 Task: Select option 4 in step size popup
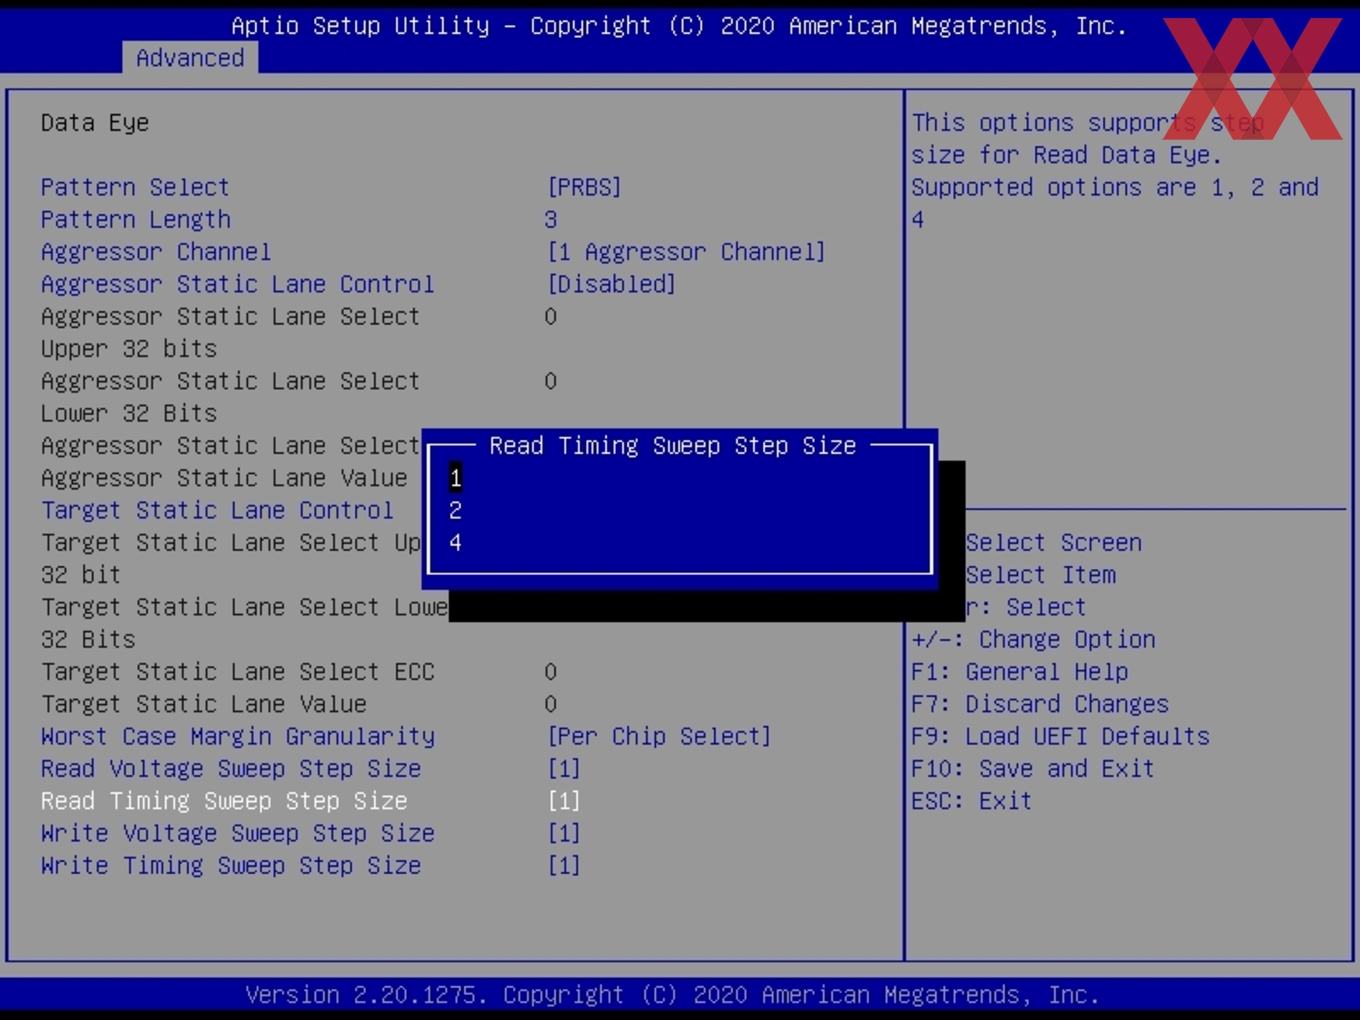[456, 543]
